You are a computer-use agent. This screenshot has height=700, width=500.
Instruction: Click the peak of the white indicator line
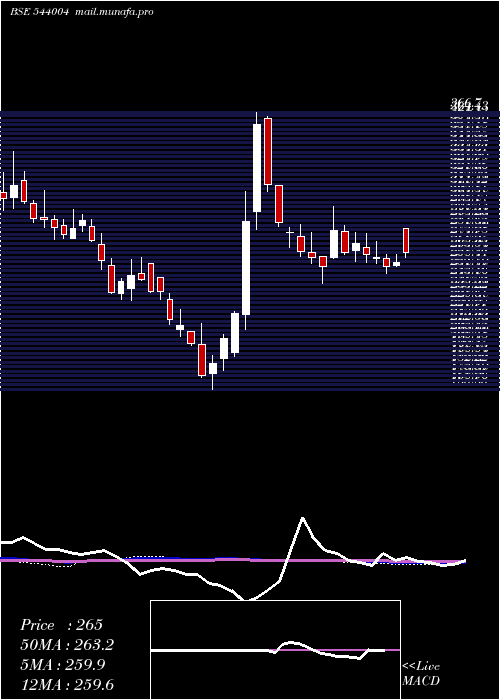[x=303, y=518]
